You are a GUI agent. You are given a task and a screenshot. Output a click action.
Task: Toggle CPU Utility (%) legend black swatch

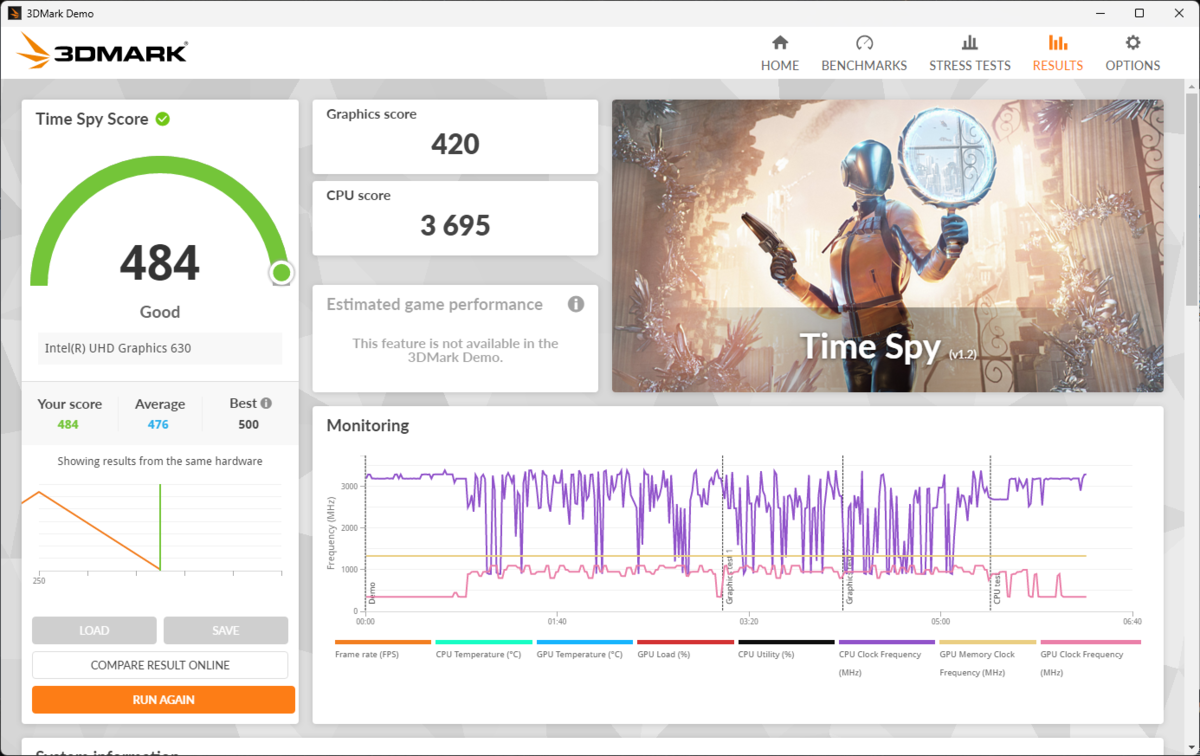786,642
